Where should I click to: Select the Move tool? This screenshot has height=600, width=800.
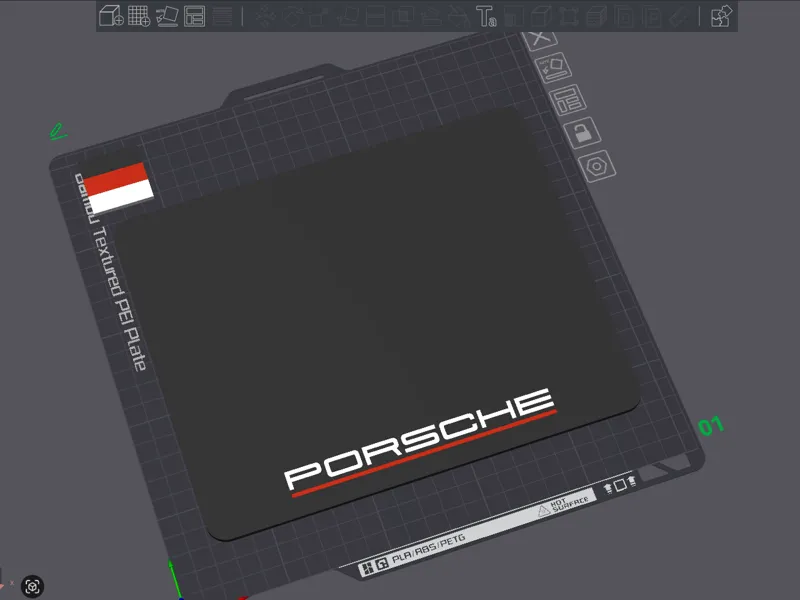pos(265,16)
